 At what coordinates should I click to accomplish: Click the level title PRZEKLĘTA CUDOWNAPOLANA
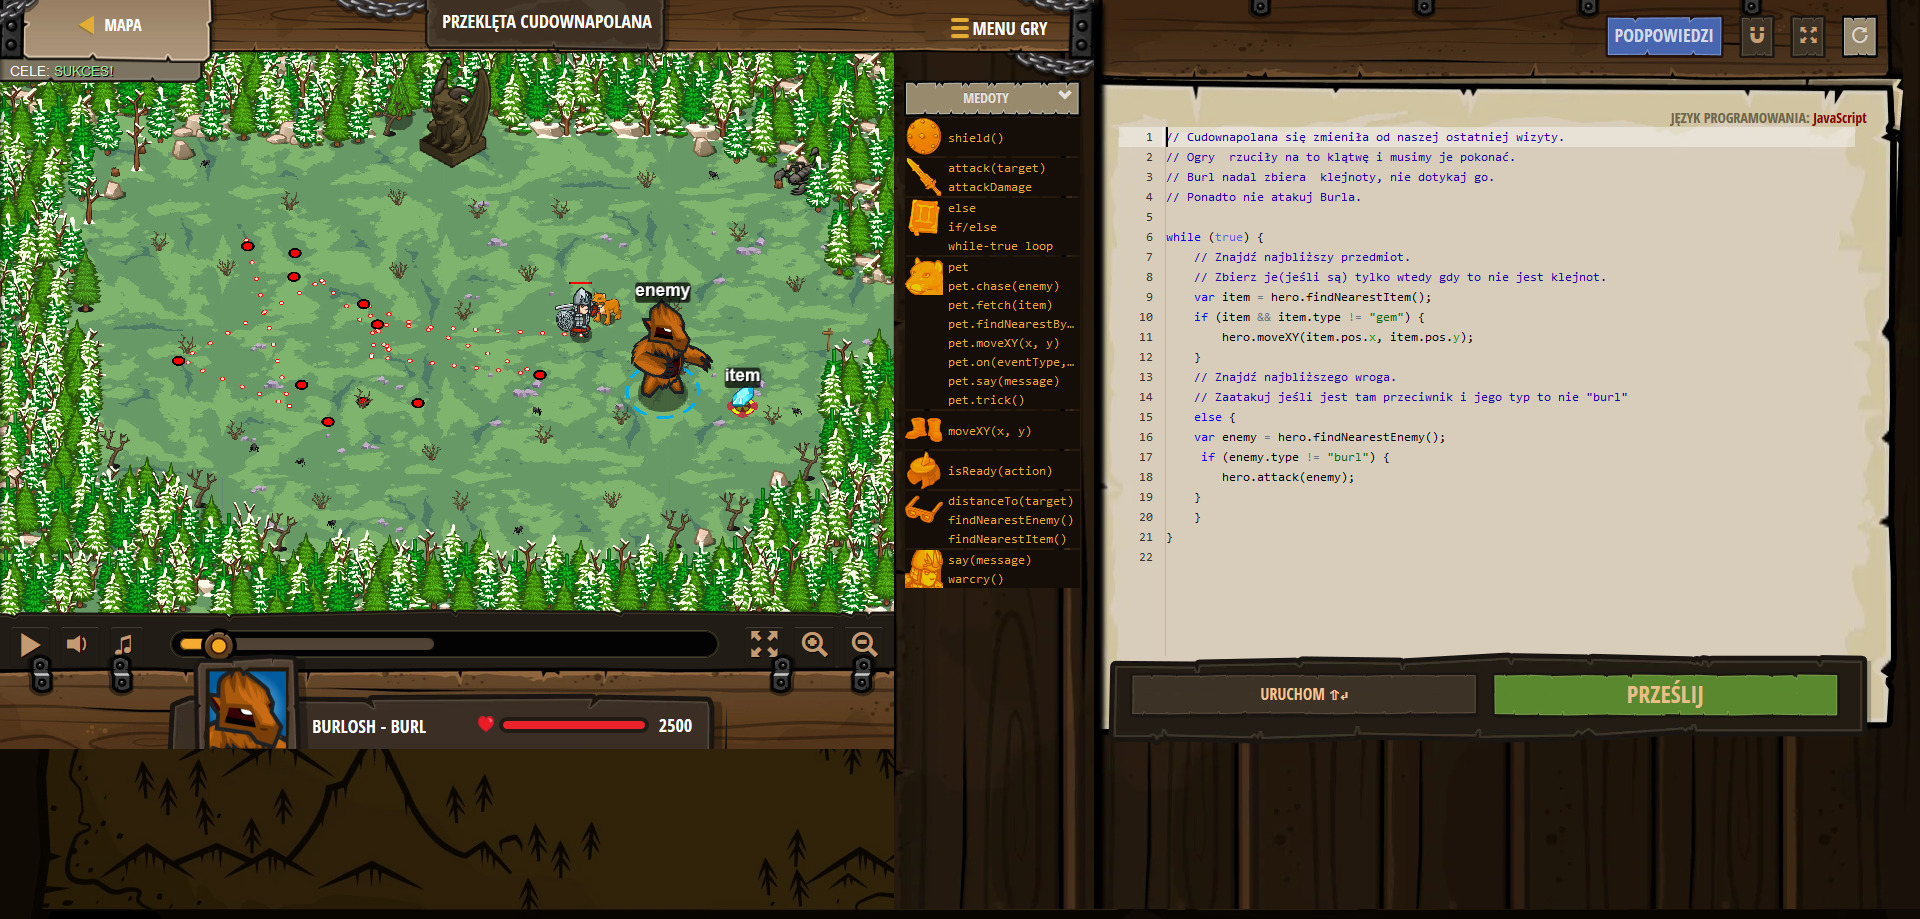[x=546, y=22]
